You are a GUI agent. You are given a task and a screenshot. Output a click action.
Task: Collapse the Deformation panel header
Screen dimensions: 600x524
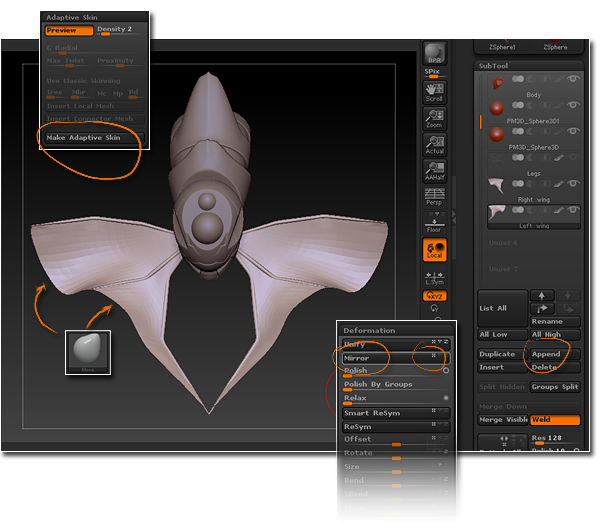396,330
